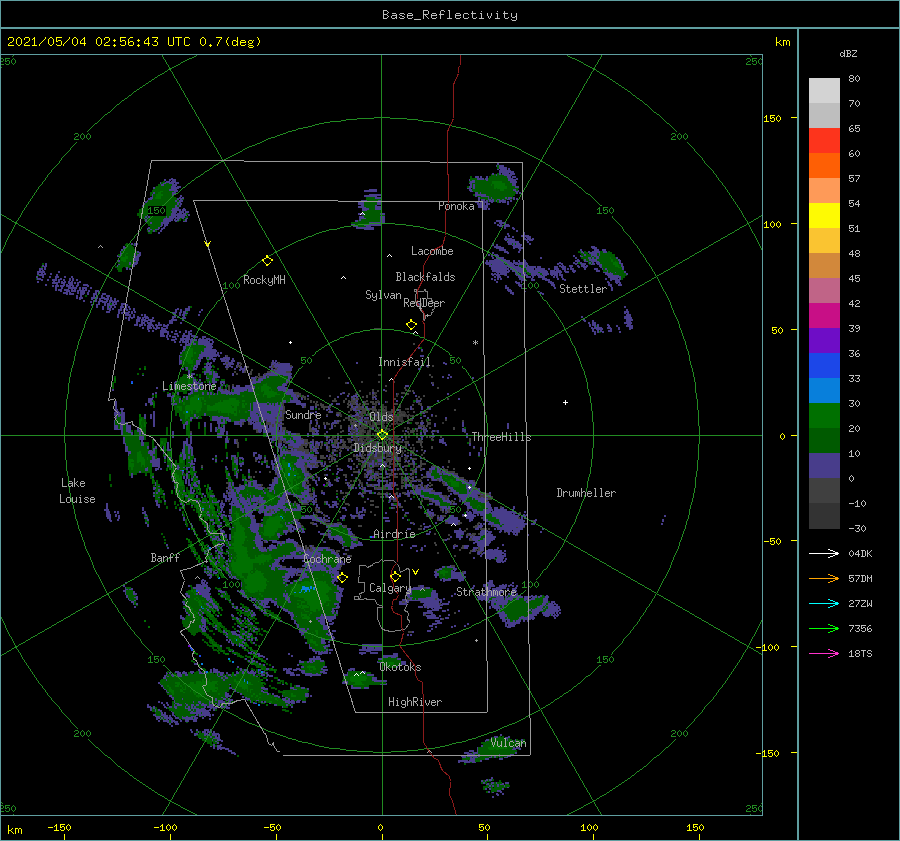Pick the magenta 39-42 dBZ swatch
This screenshot has height=841, width=900.
824,315
